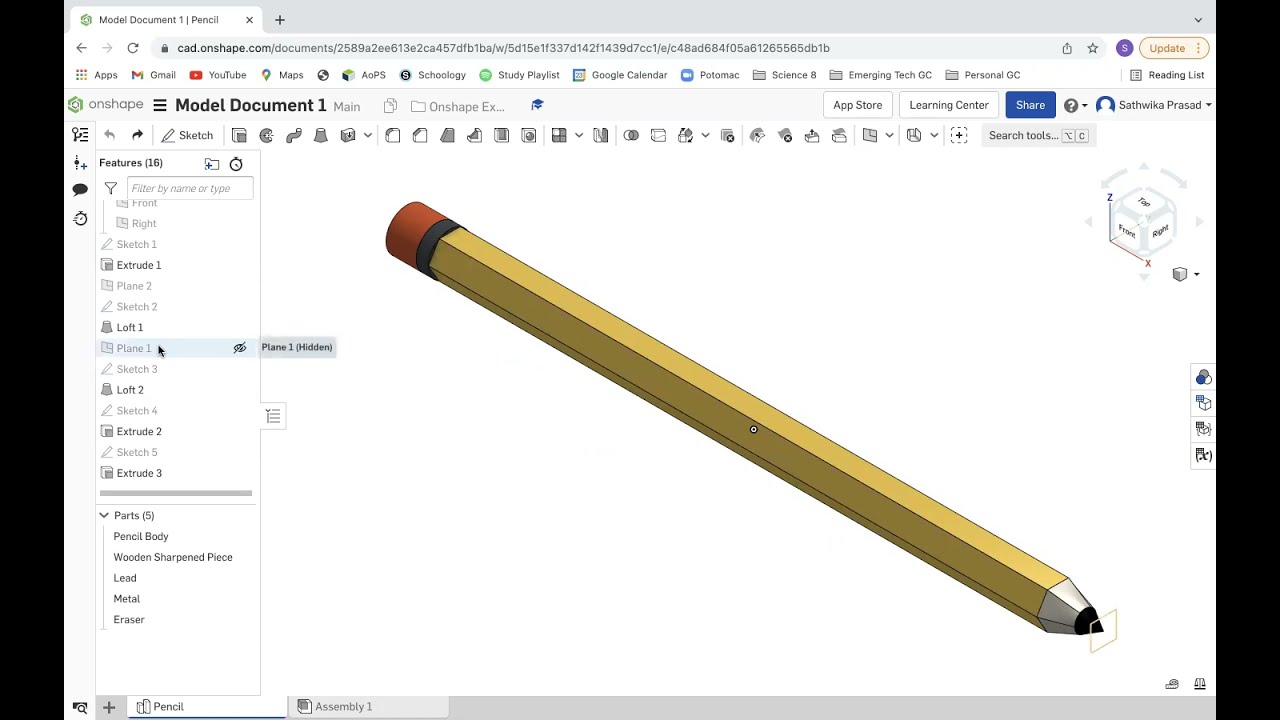Select the Modify fillet tool

757,135
